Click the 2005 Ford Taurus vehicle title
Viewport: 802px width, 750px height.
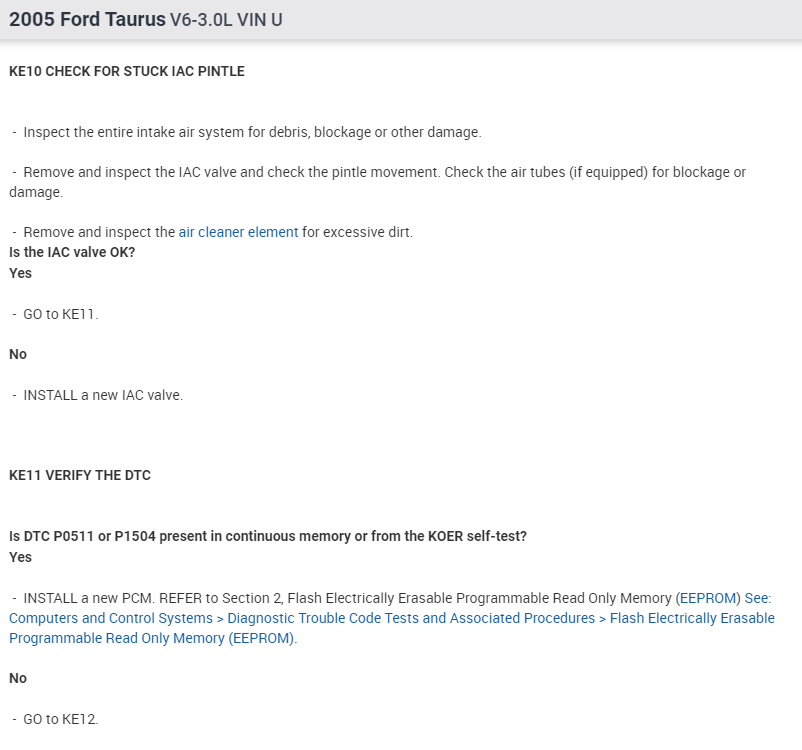point(87,19)
